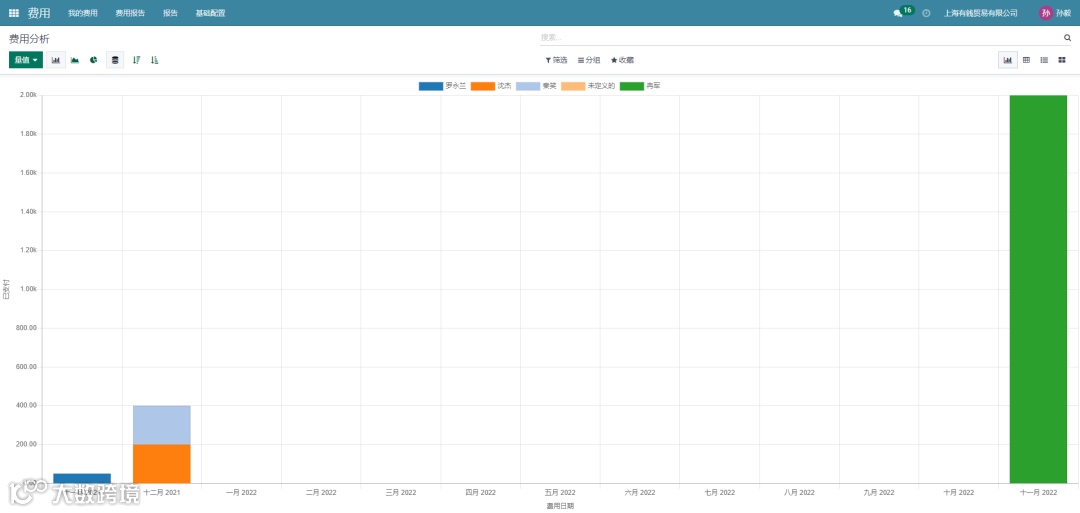Open the 分组 group-by dropdown

pos(589,60)
